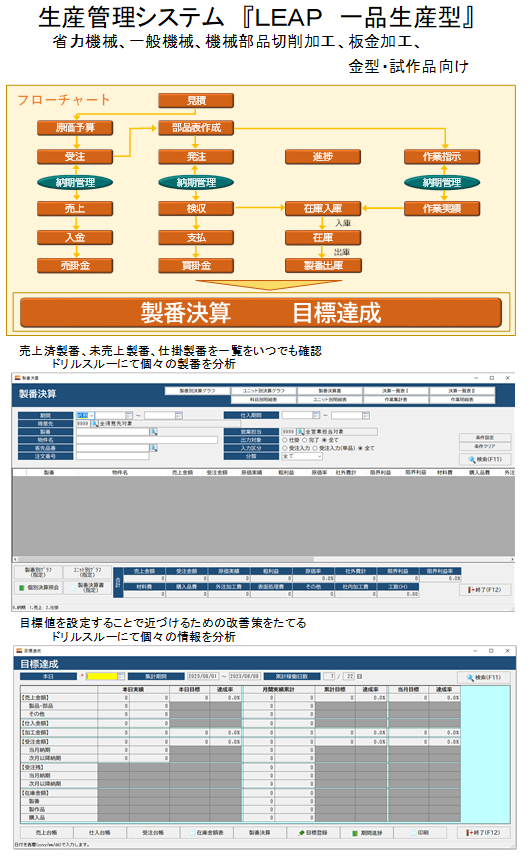Click the yellow 本日 date input field

click(102, 677)
